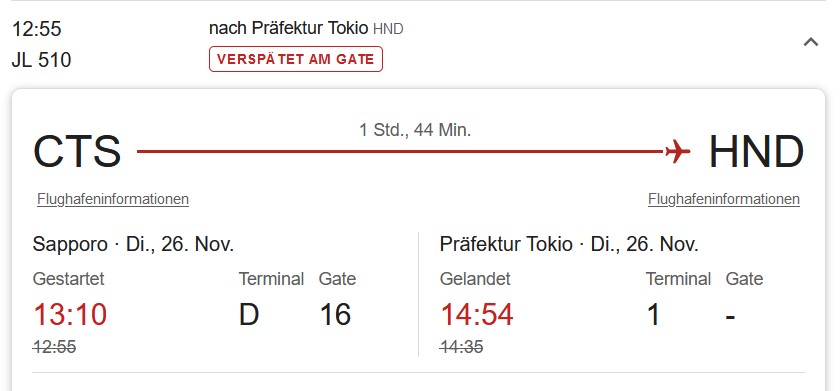Image resolution: width=840 pixels, height=391 pixels.
Task: Open Flughafeninformationen link under CTS
Action: [113, 199]
